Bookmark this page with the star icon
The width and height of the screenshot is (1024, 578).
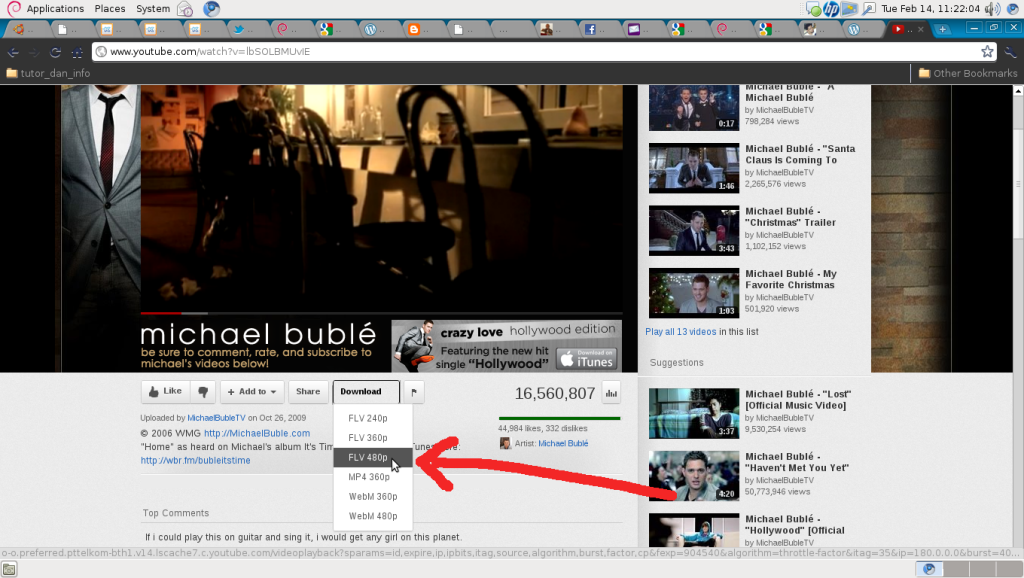pos(987,51)
